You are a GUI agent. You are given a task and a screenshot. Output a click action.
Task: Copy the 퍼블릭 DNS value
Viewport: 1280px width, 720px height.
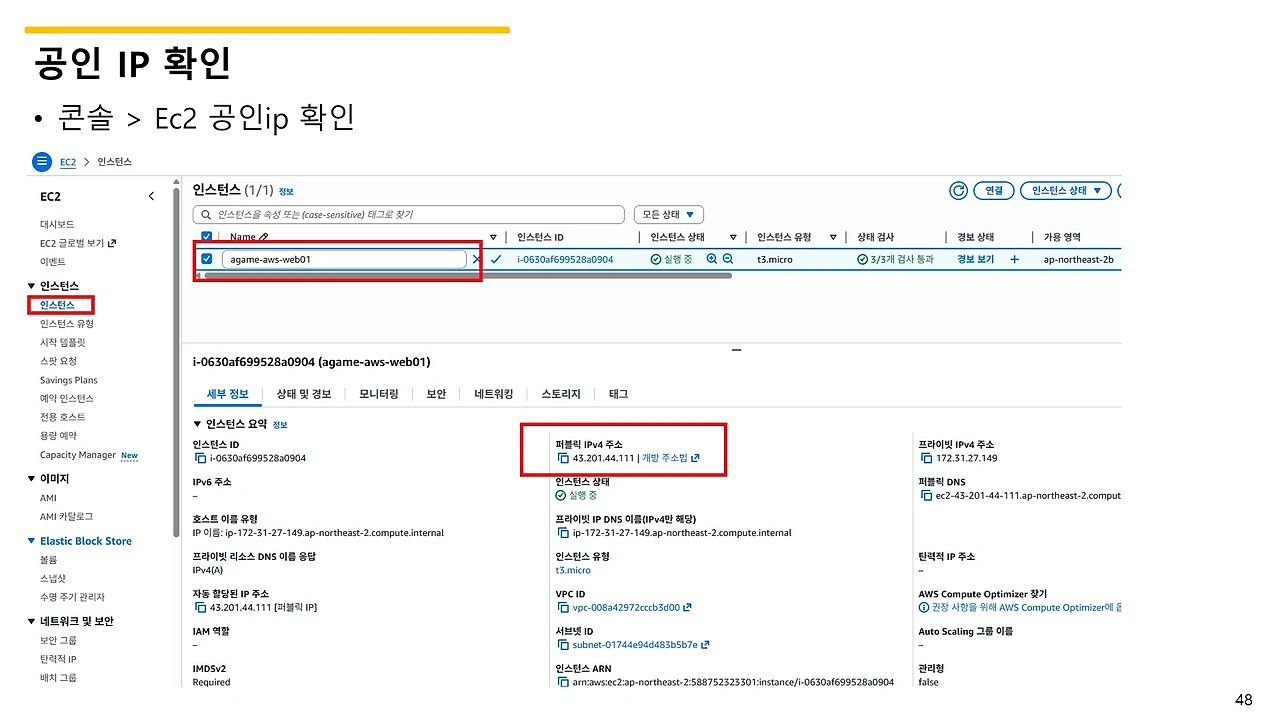[925, 495]
